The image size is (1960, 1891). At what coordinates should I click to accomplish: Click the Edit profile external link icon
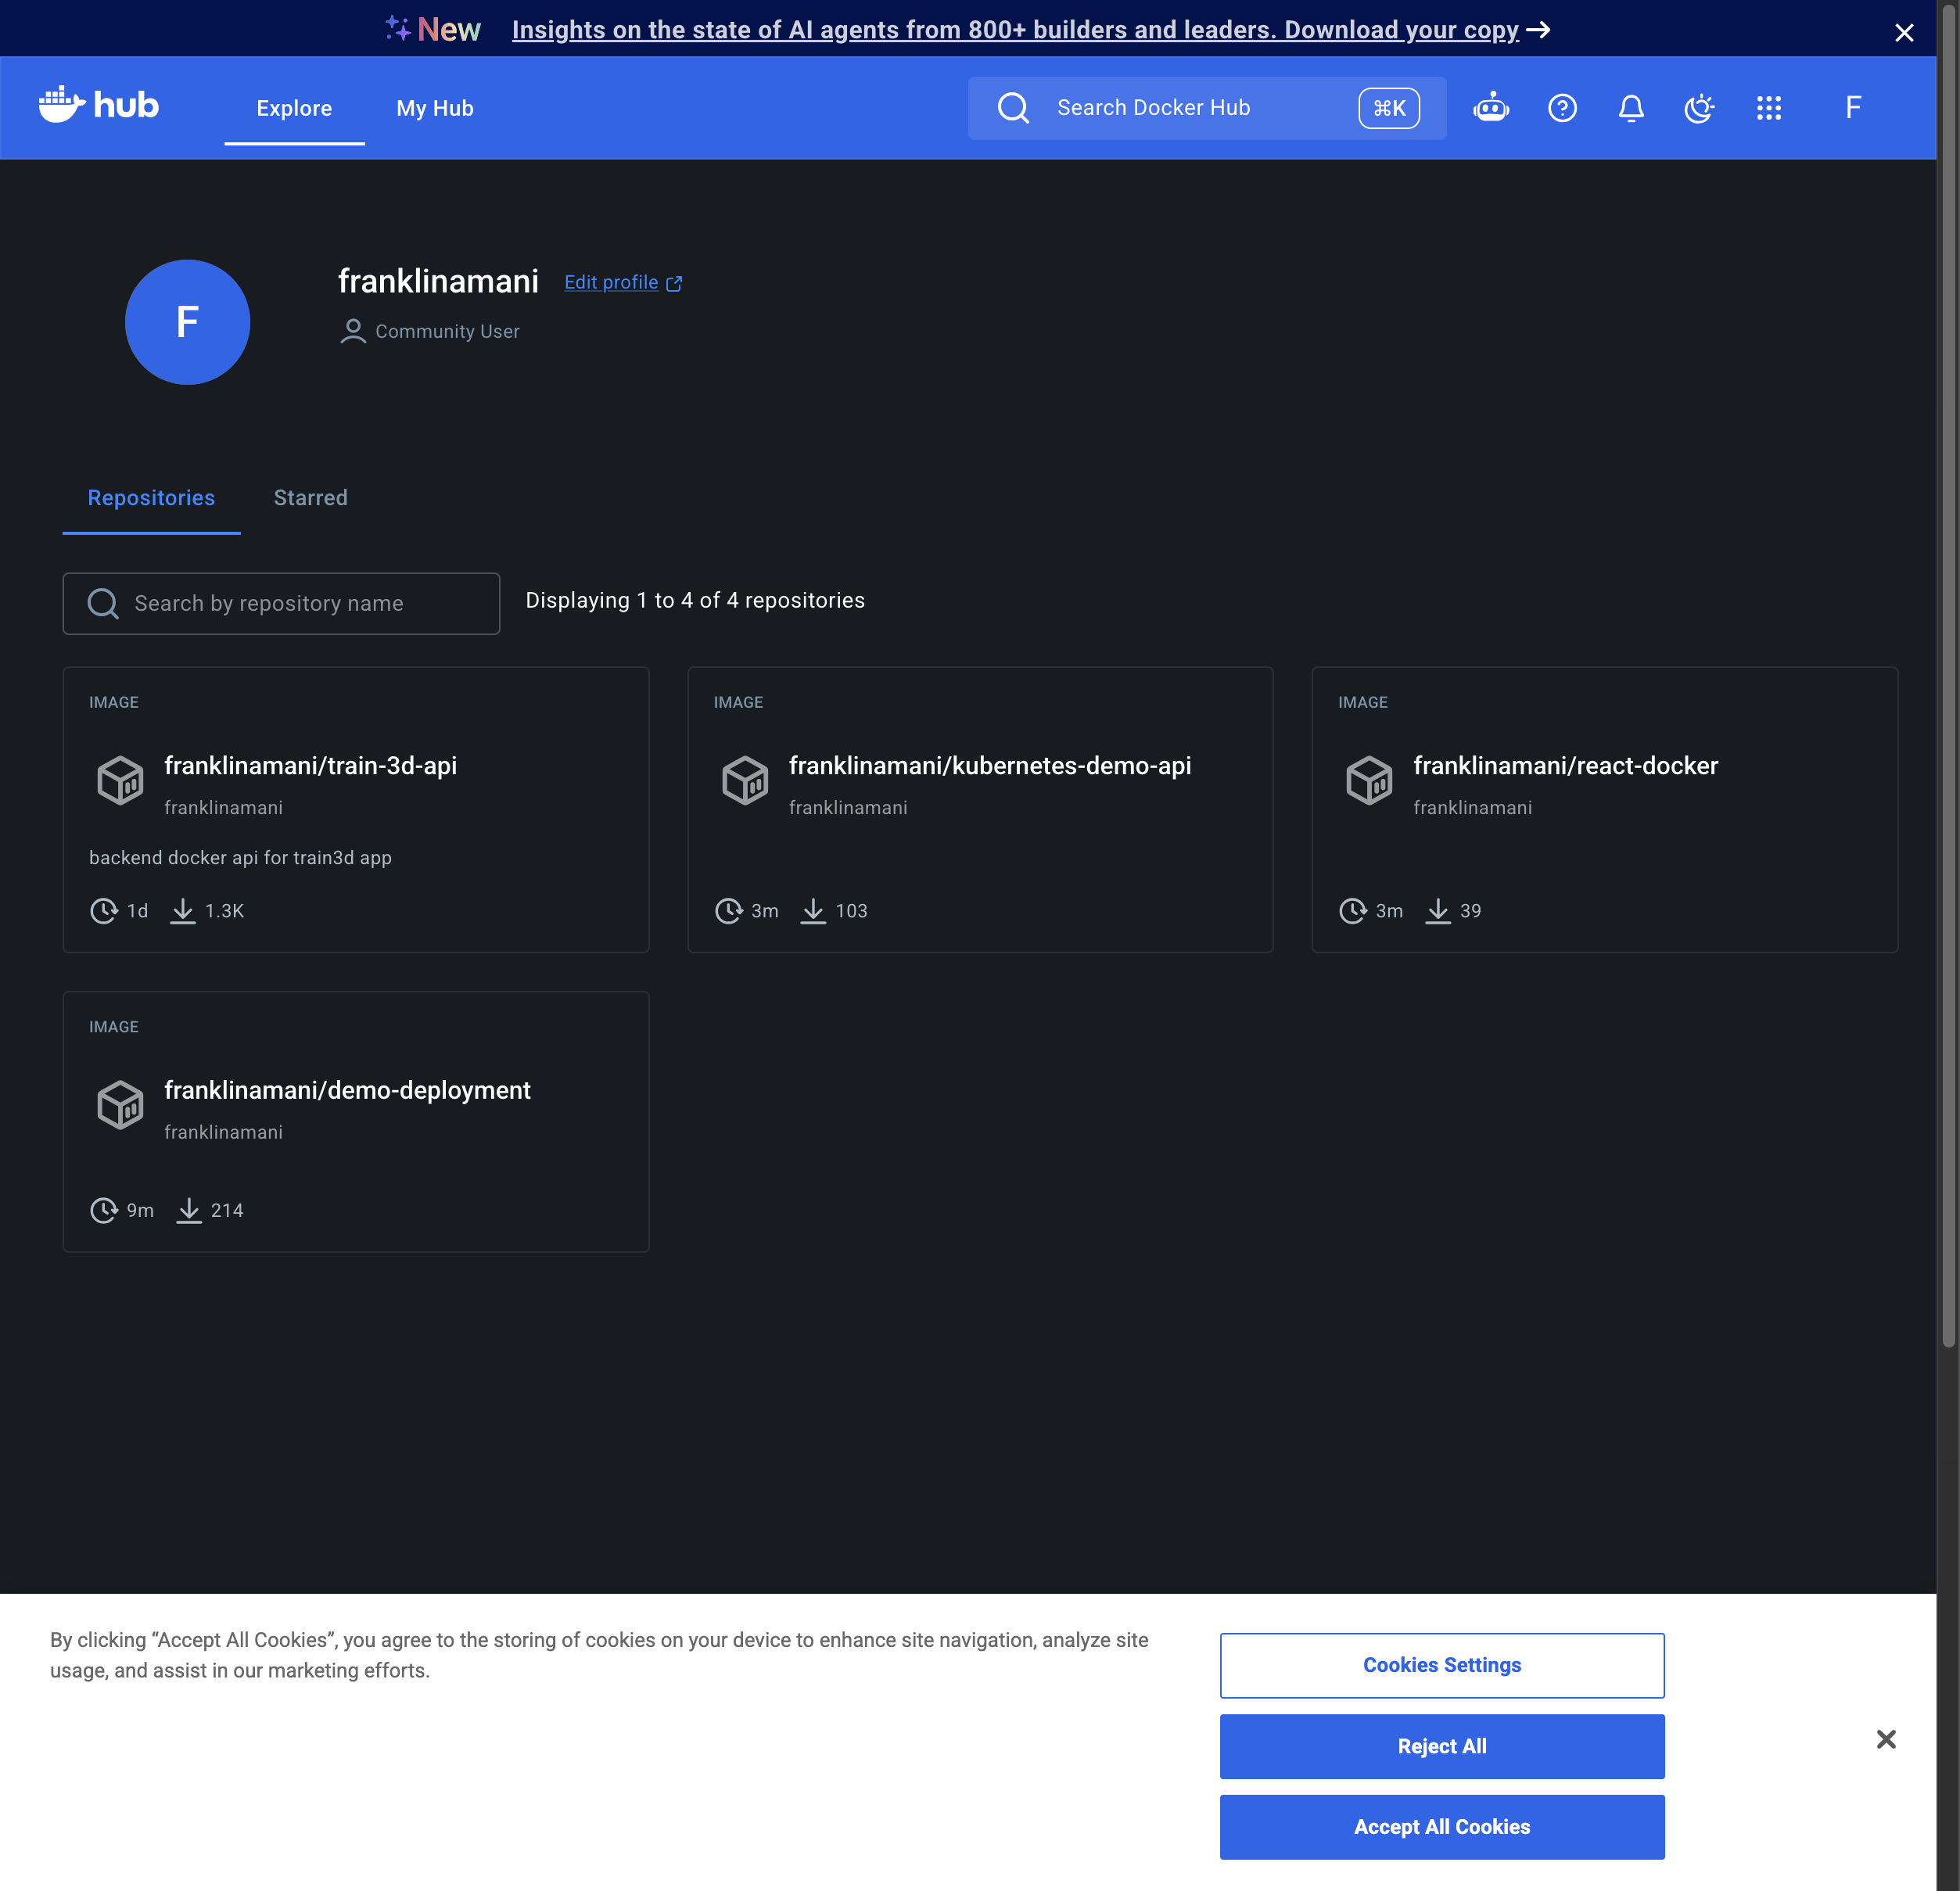tap(674, 283)
